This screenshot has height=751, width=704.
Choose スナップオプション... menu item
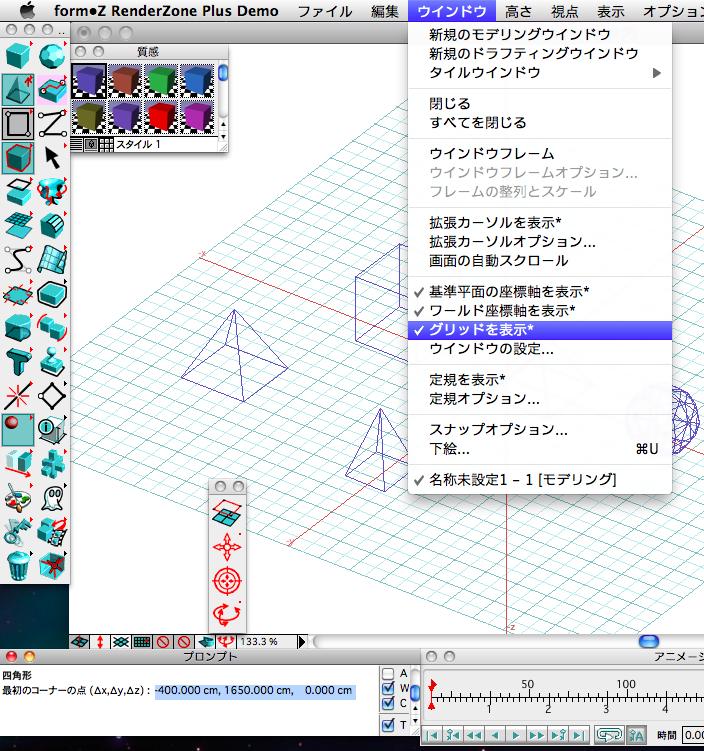point(540,429)
